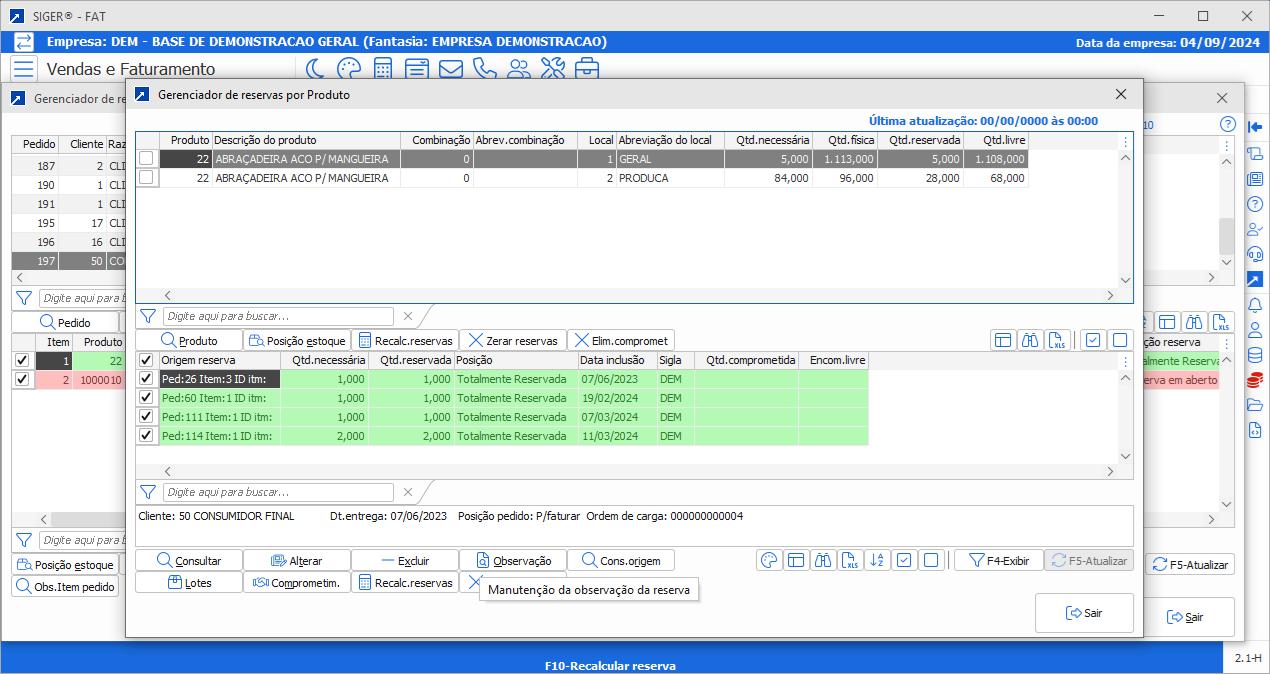
Task: Toggle the select-all checkbox in Origem reserva header
Action: [x=147, y=360]
